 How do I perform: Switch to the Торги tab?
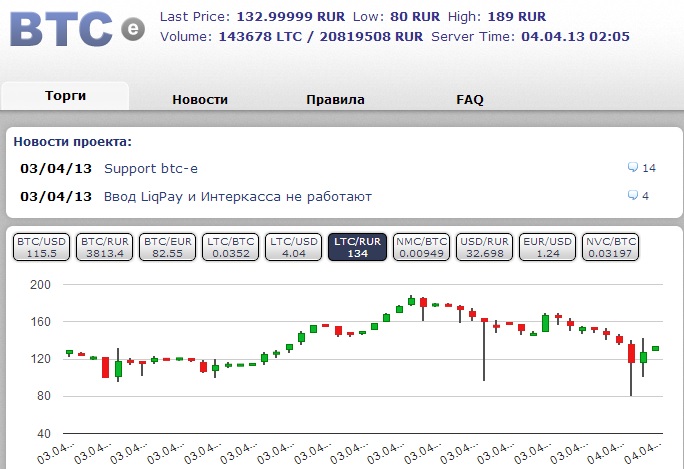point(65,96)
